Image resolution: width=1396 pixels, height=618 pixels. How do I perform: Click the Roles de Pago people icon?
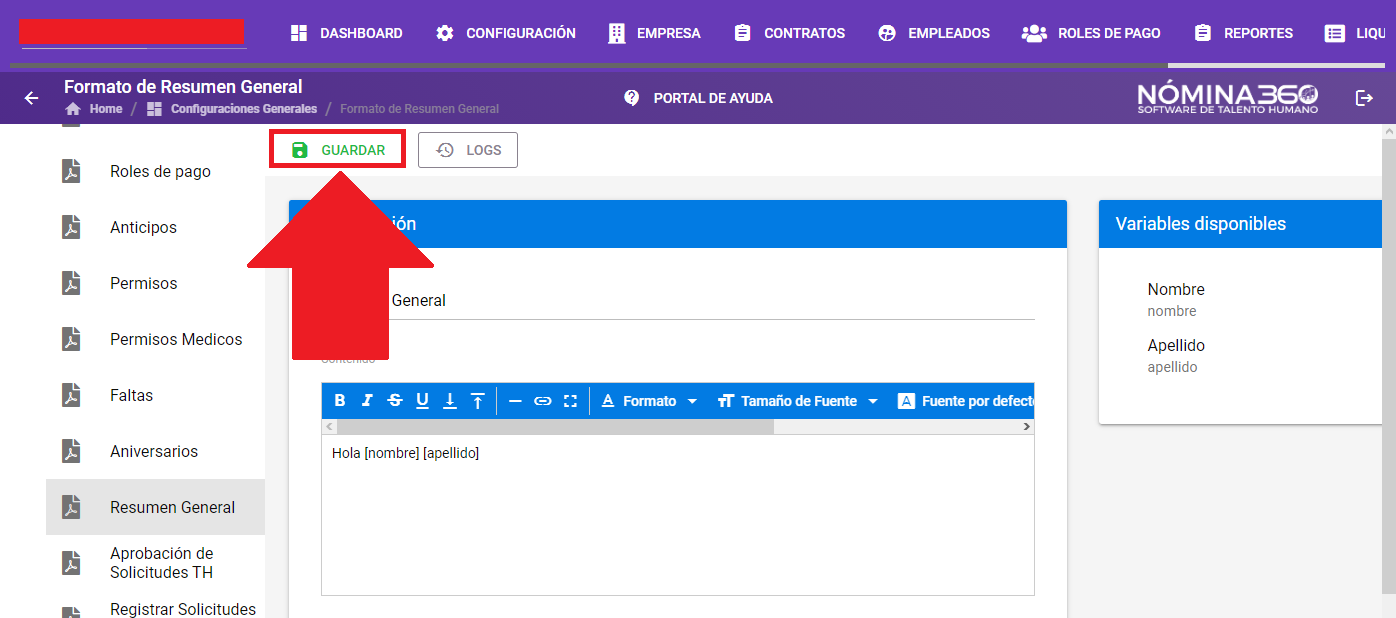click(1034, 33)
